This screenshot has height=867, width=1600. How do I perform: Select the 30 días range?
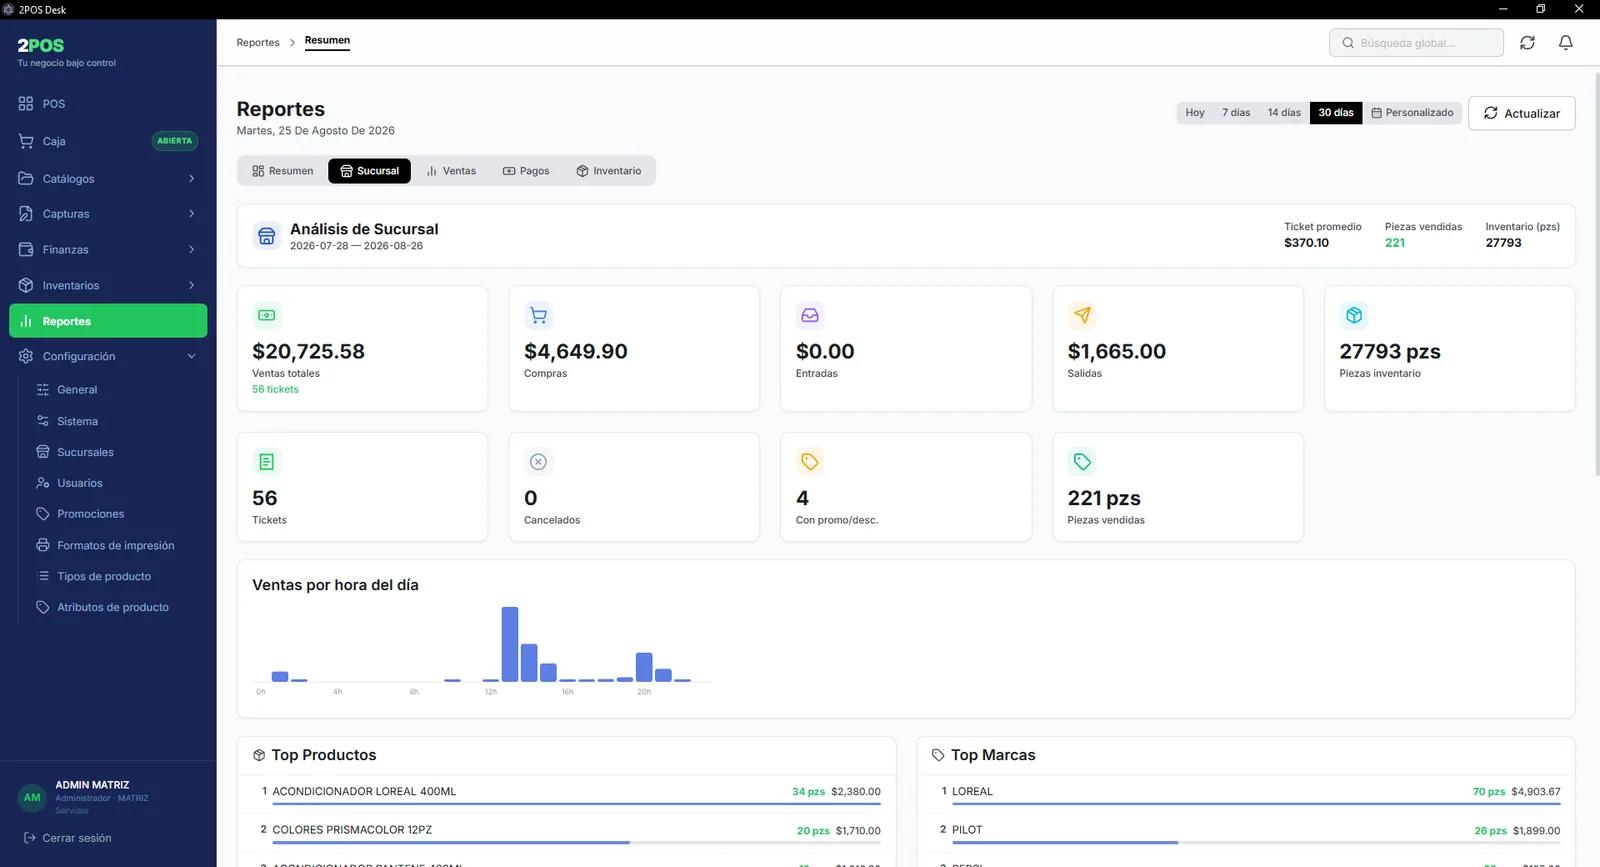1336,113
